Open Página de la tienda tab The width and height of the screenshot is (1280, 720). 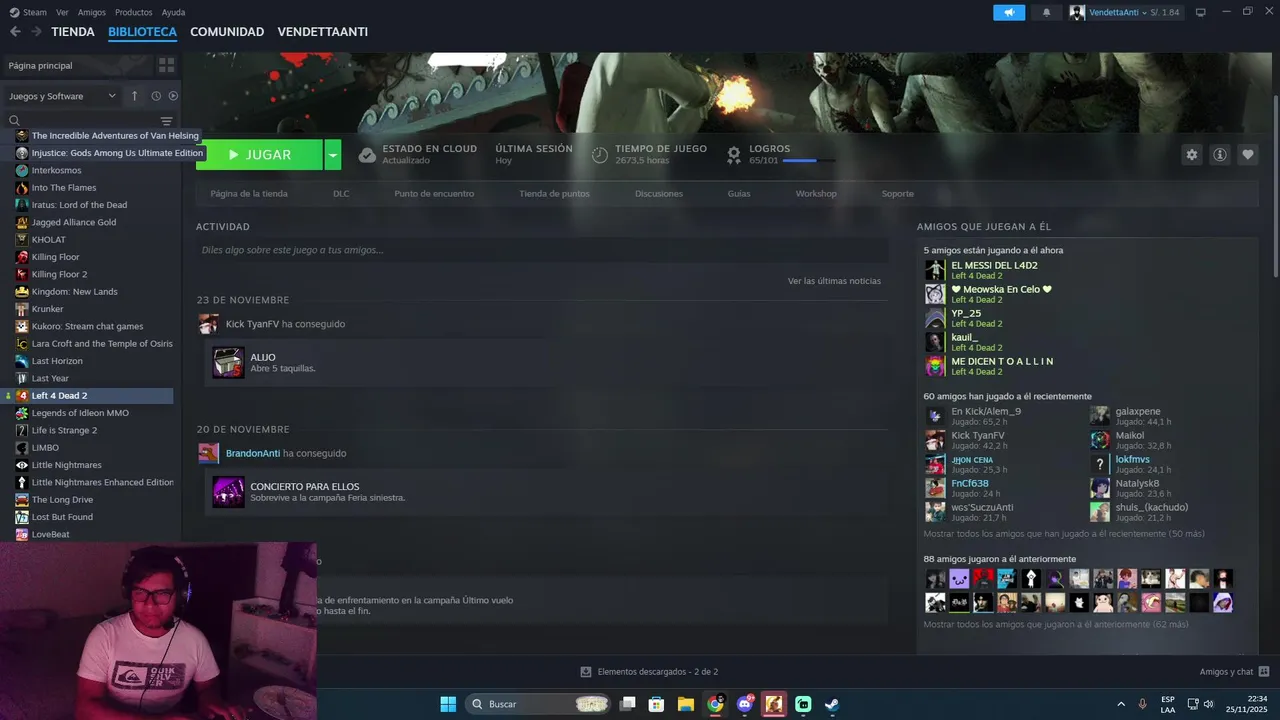[x=249, y=194]
